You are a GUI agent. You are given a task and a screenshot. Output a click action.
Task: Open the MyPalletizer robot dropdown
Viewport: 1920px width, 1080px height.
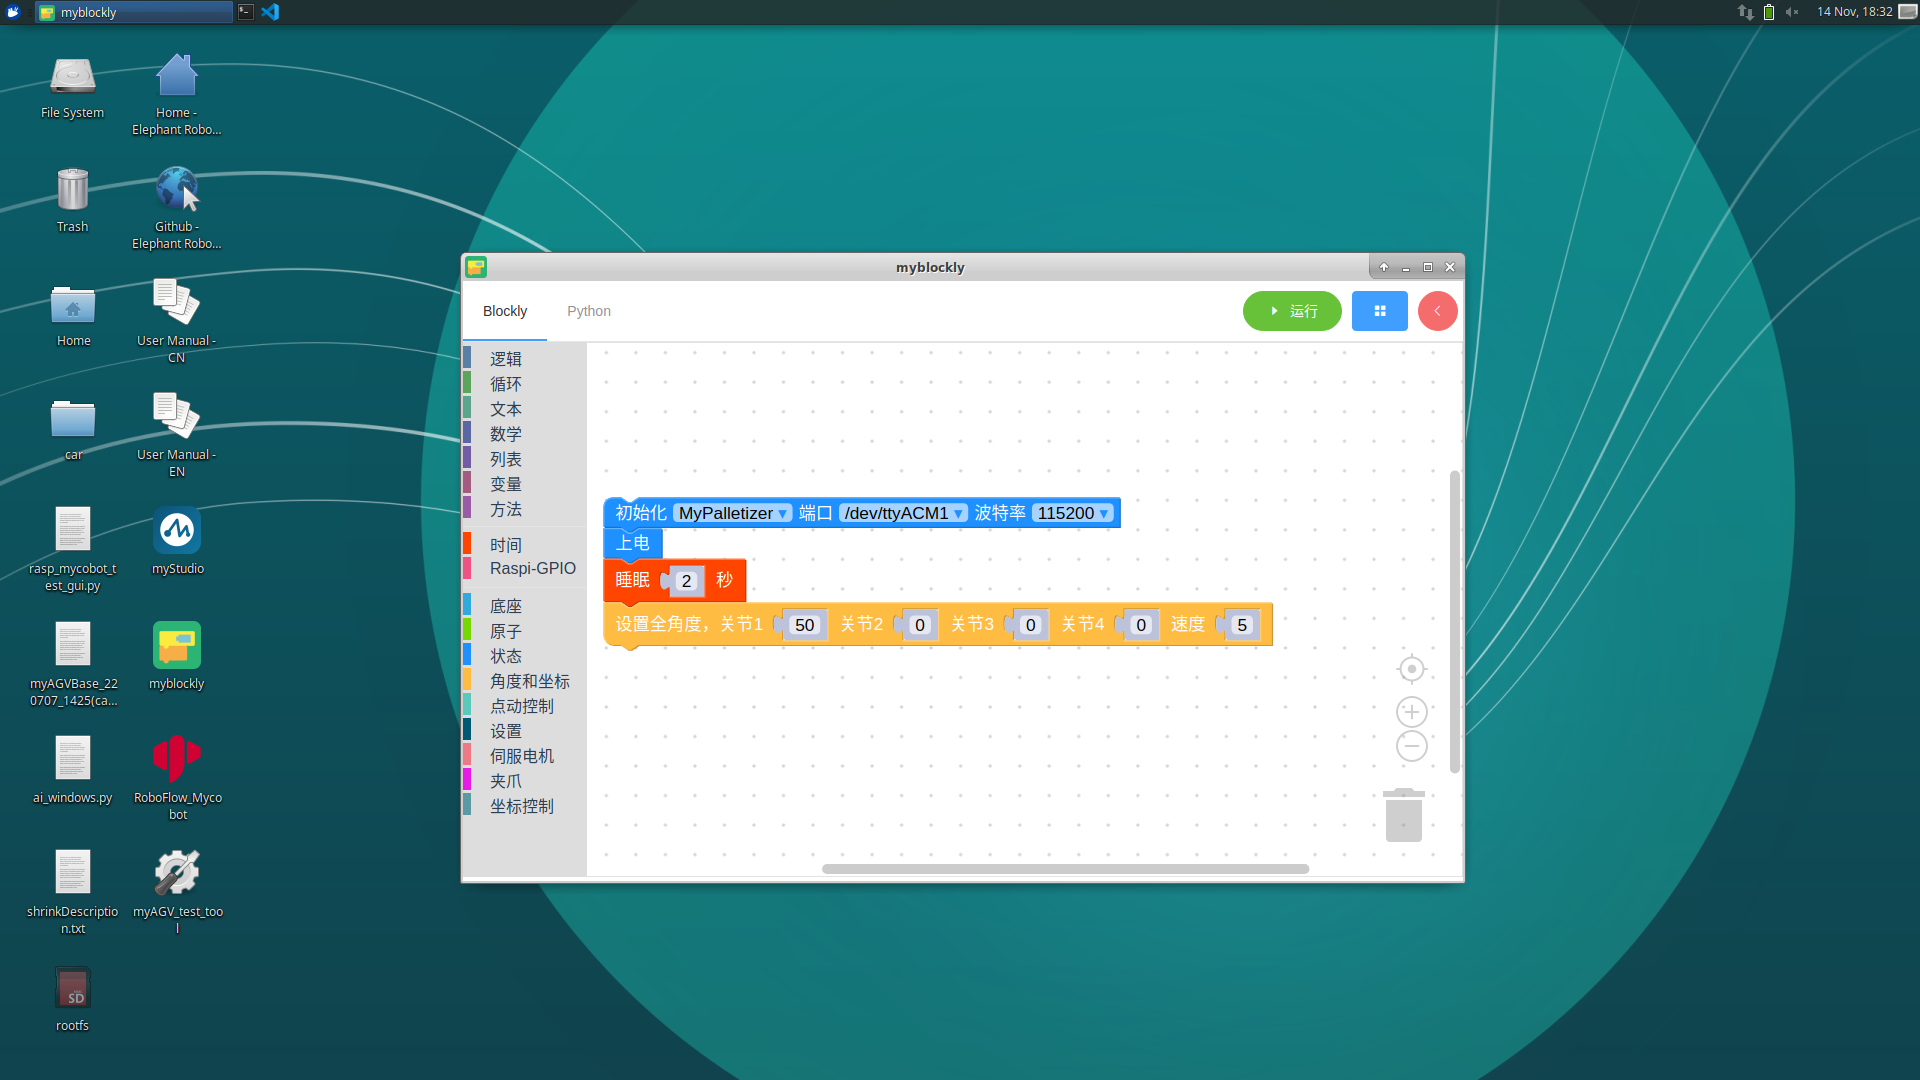pos(733,513)
